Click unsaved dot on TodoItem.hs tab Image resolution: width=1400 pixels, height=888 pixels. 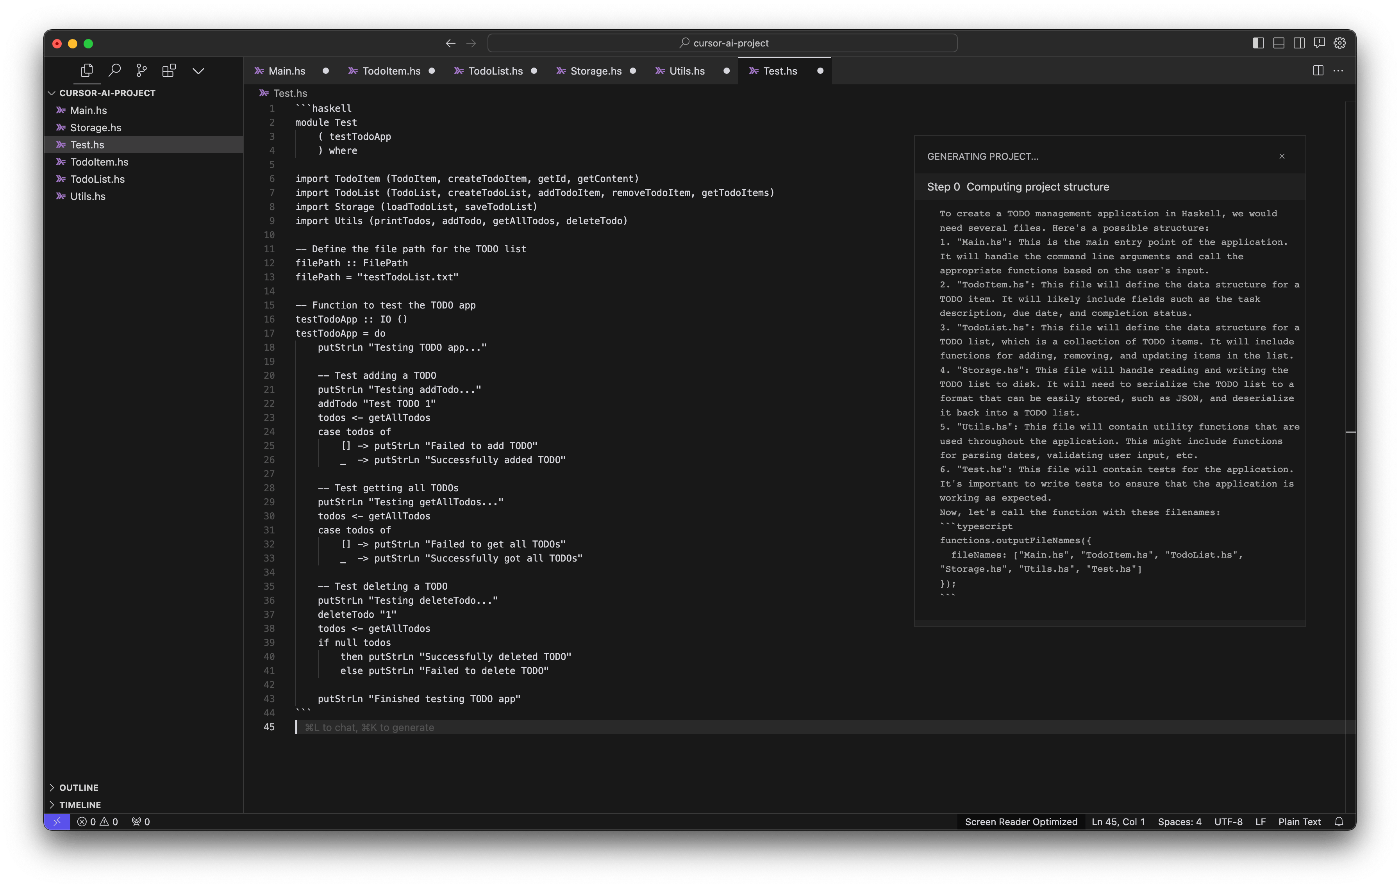click(432, 71)
